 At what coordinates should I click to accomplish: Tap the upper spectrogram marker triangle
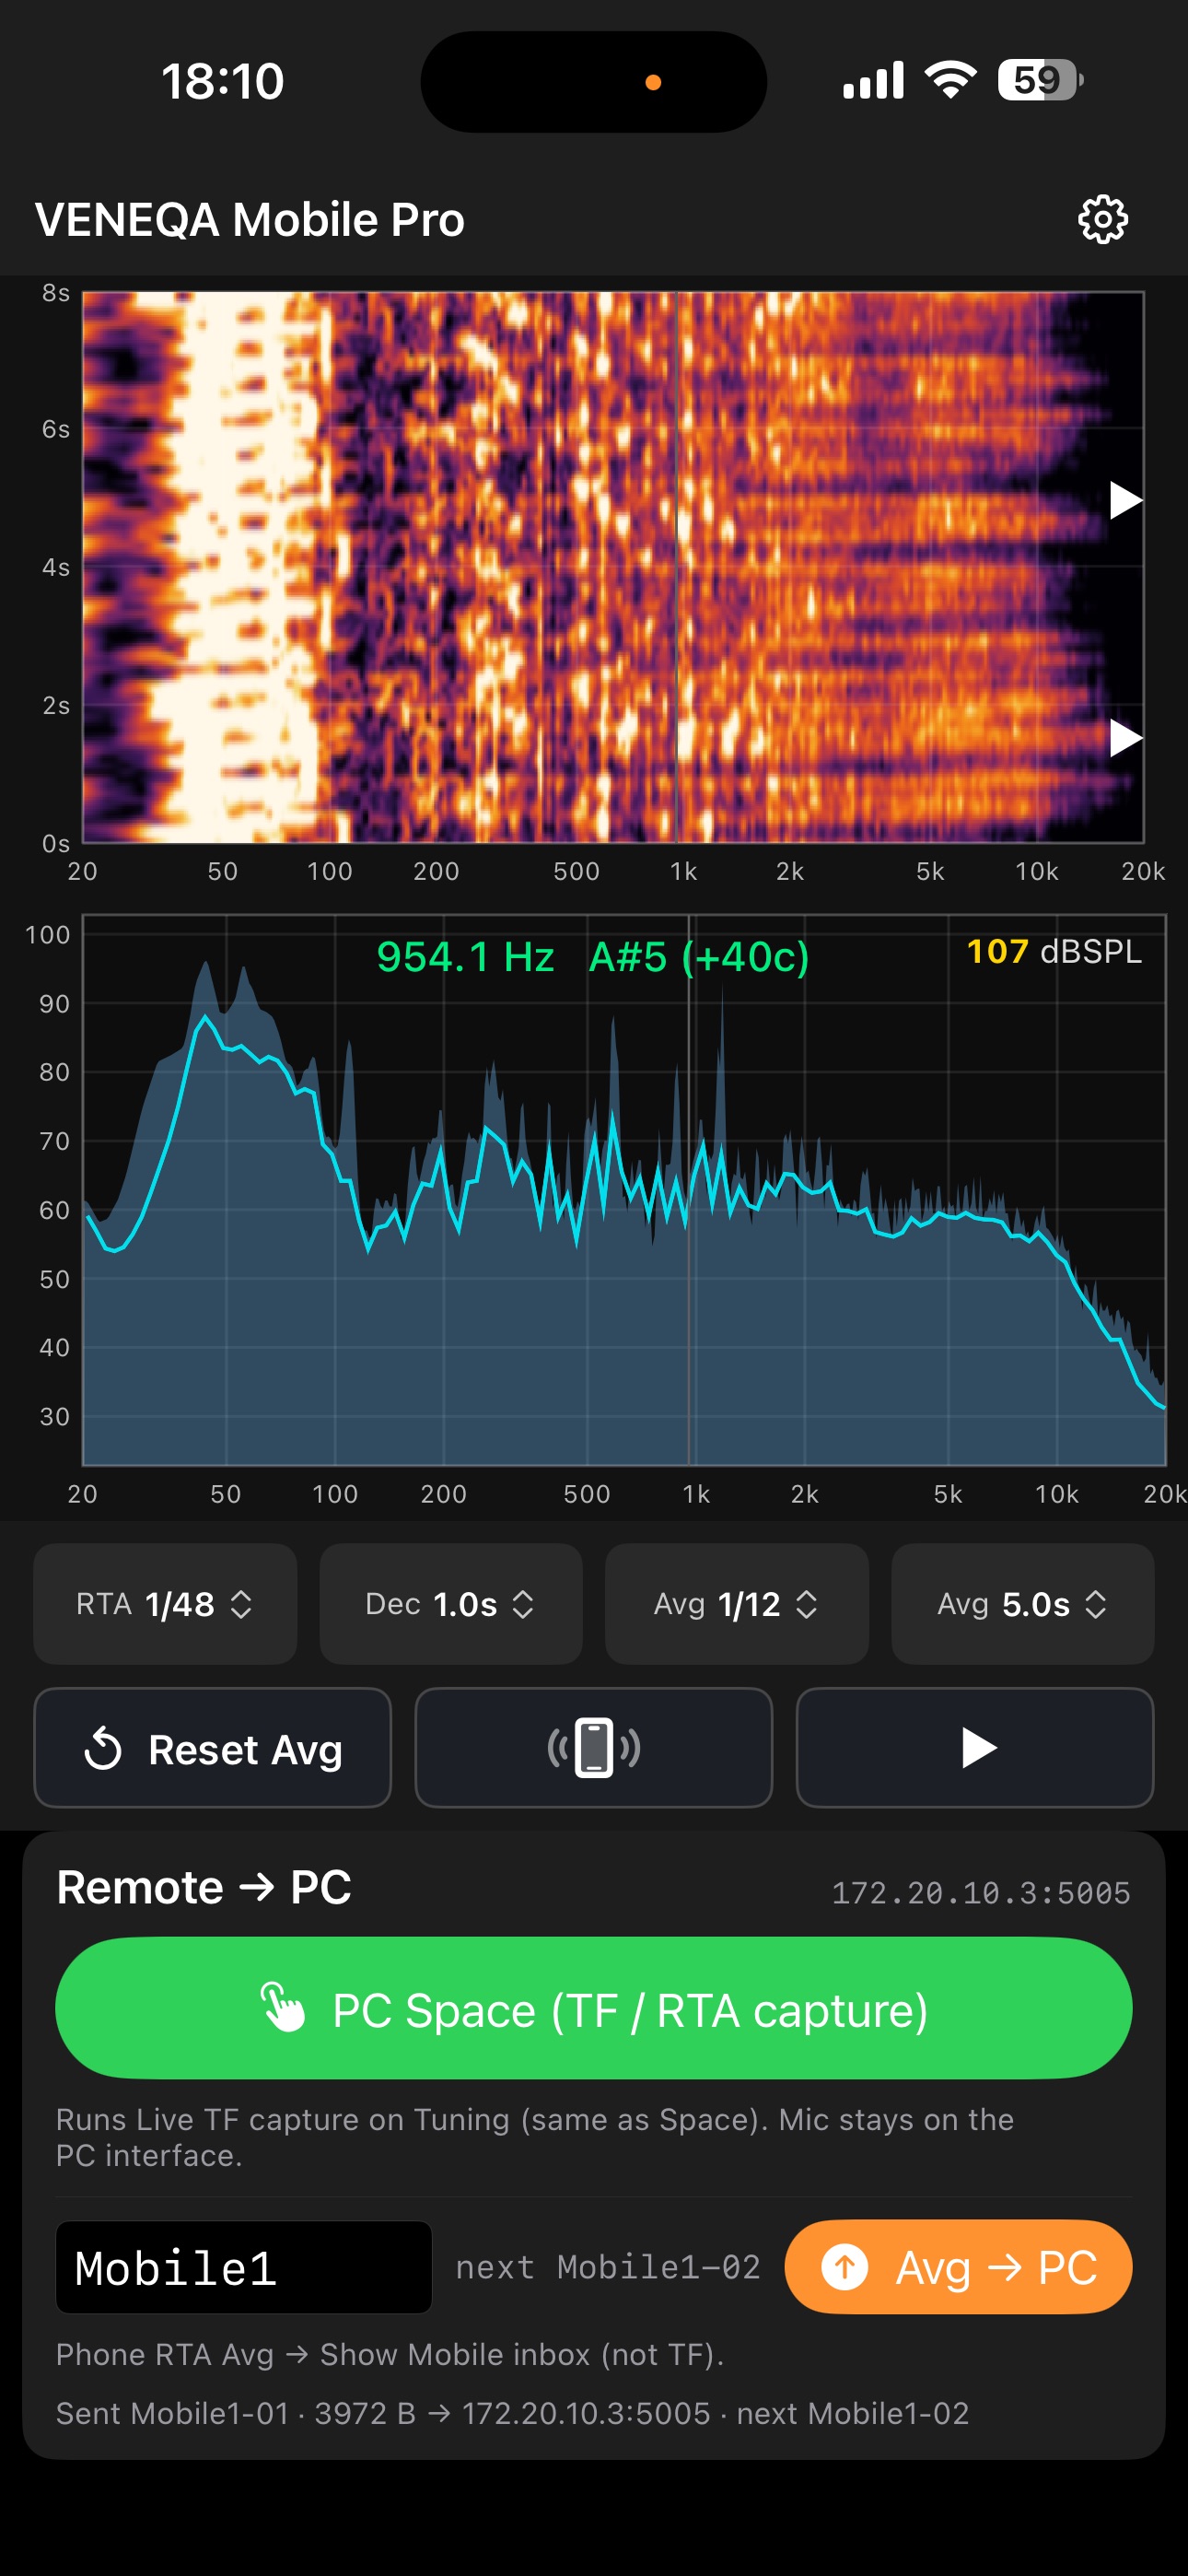pos(1125,500)
